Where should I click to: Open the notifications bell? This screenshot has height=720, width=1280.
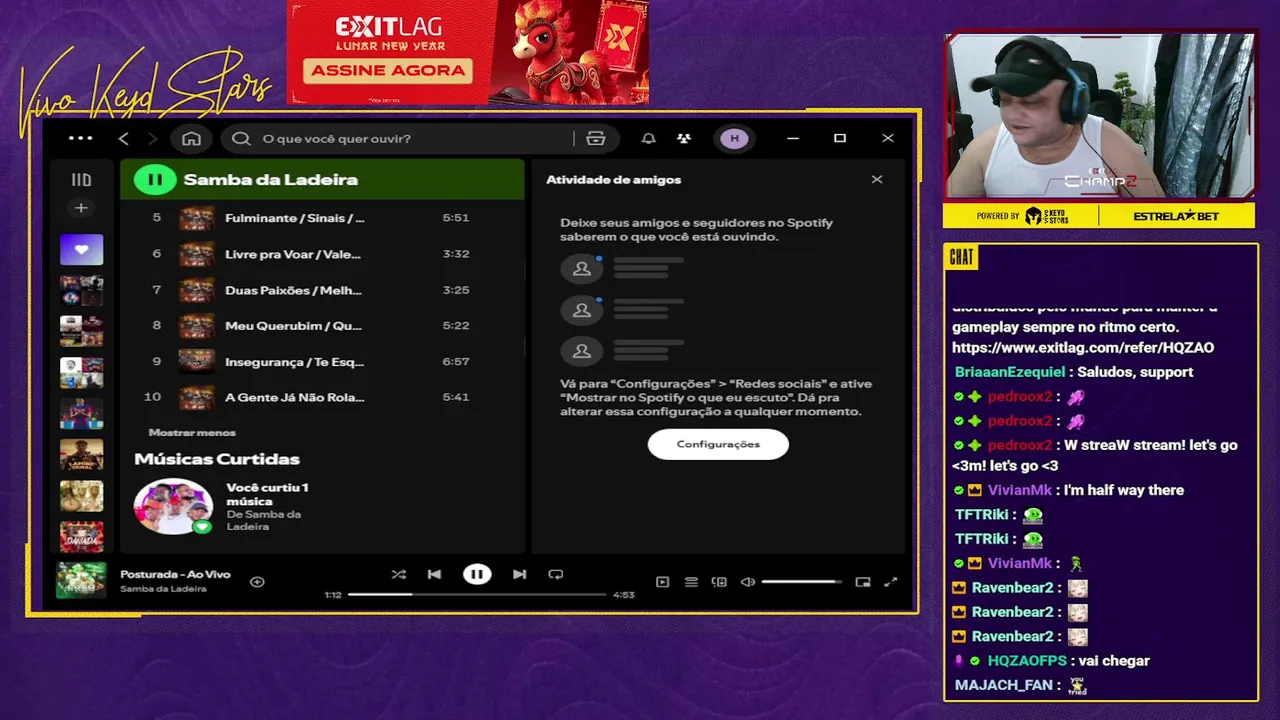pyautogui.click(x=648, y=138)
